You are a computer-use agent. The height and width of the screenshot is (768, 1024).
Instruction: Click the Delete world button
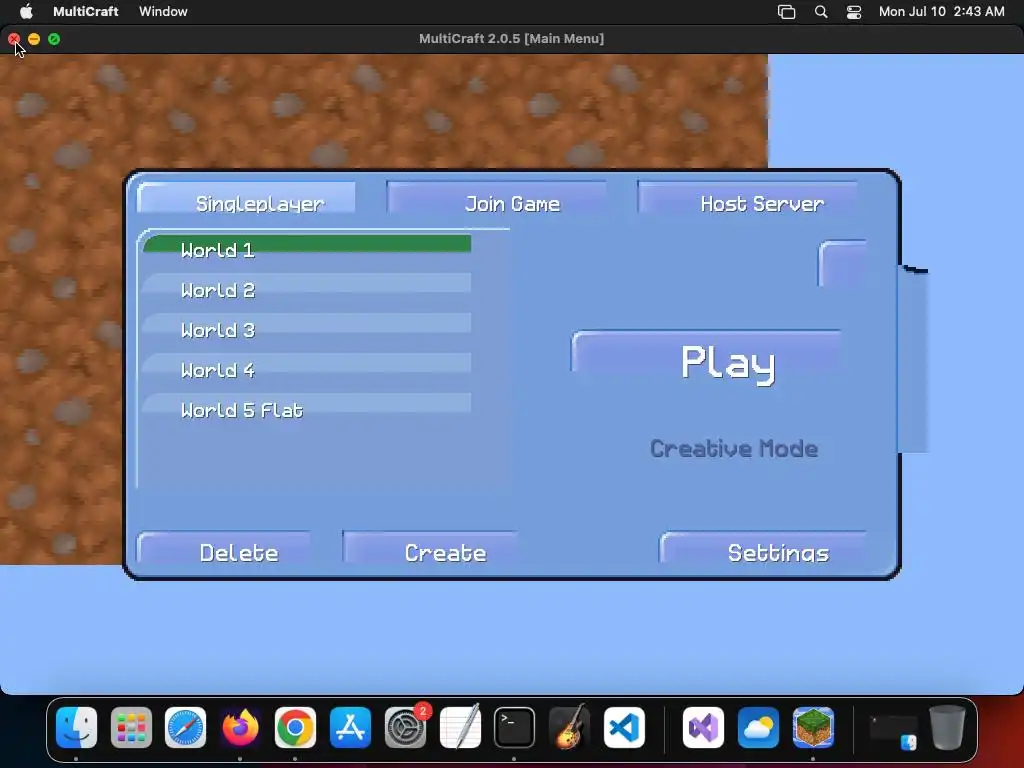click(x=225, y=549)
